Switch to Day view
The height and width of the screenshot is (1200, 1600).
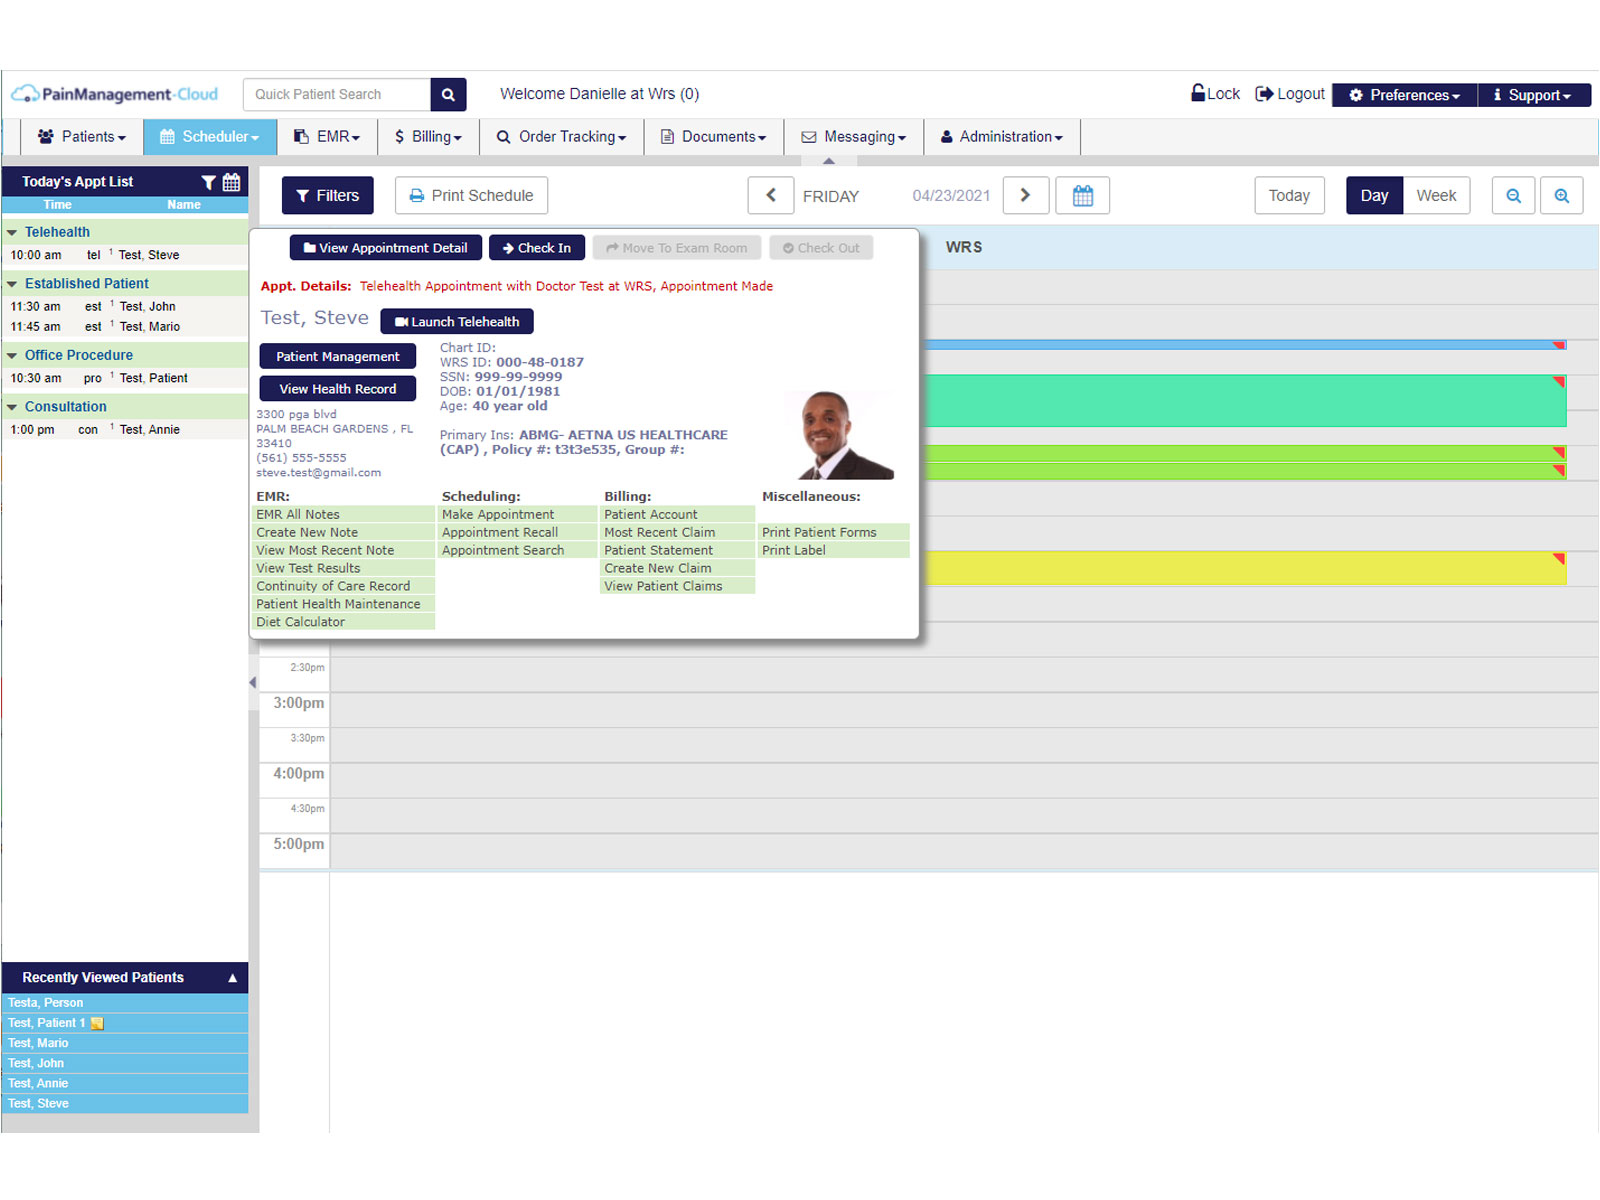(1374, 196)
